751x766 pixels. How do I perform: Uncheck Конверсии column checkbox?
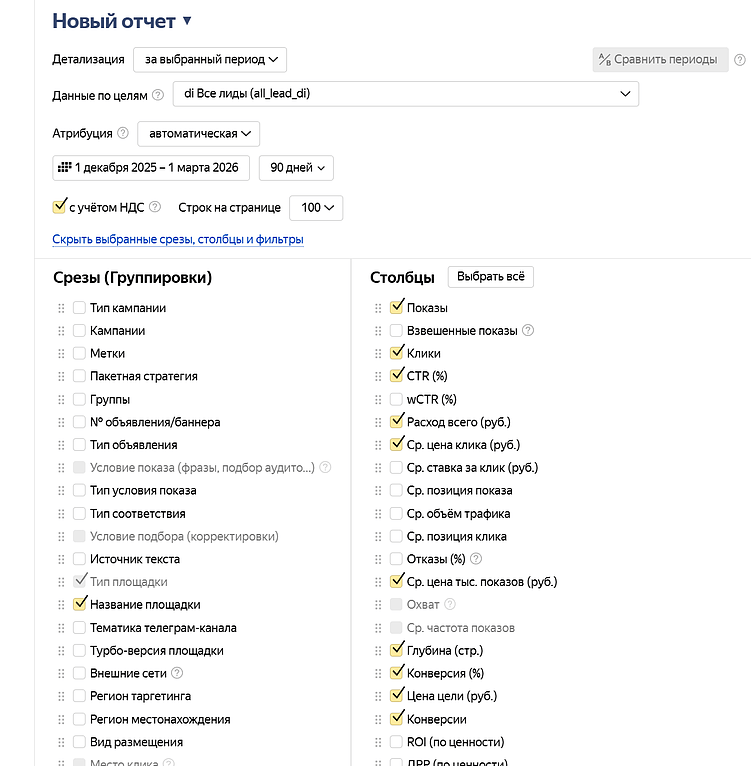pos(397,718)
